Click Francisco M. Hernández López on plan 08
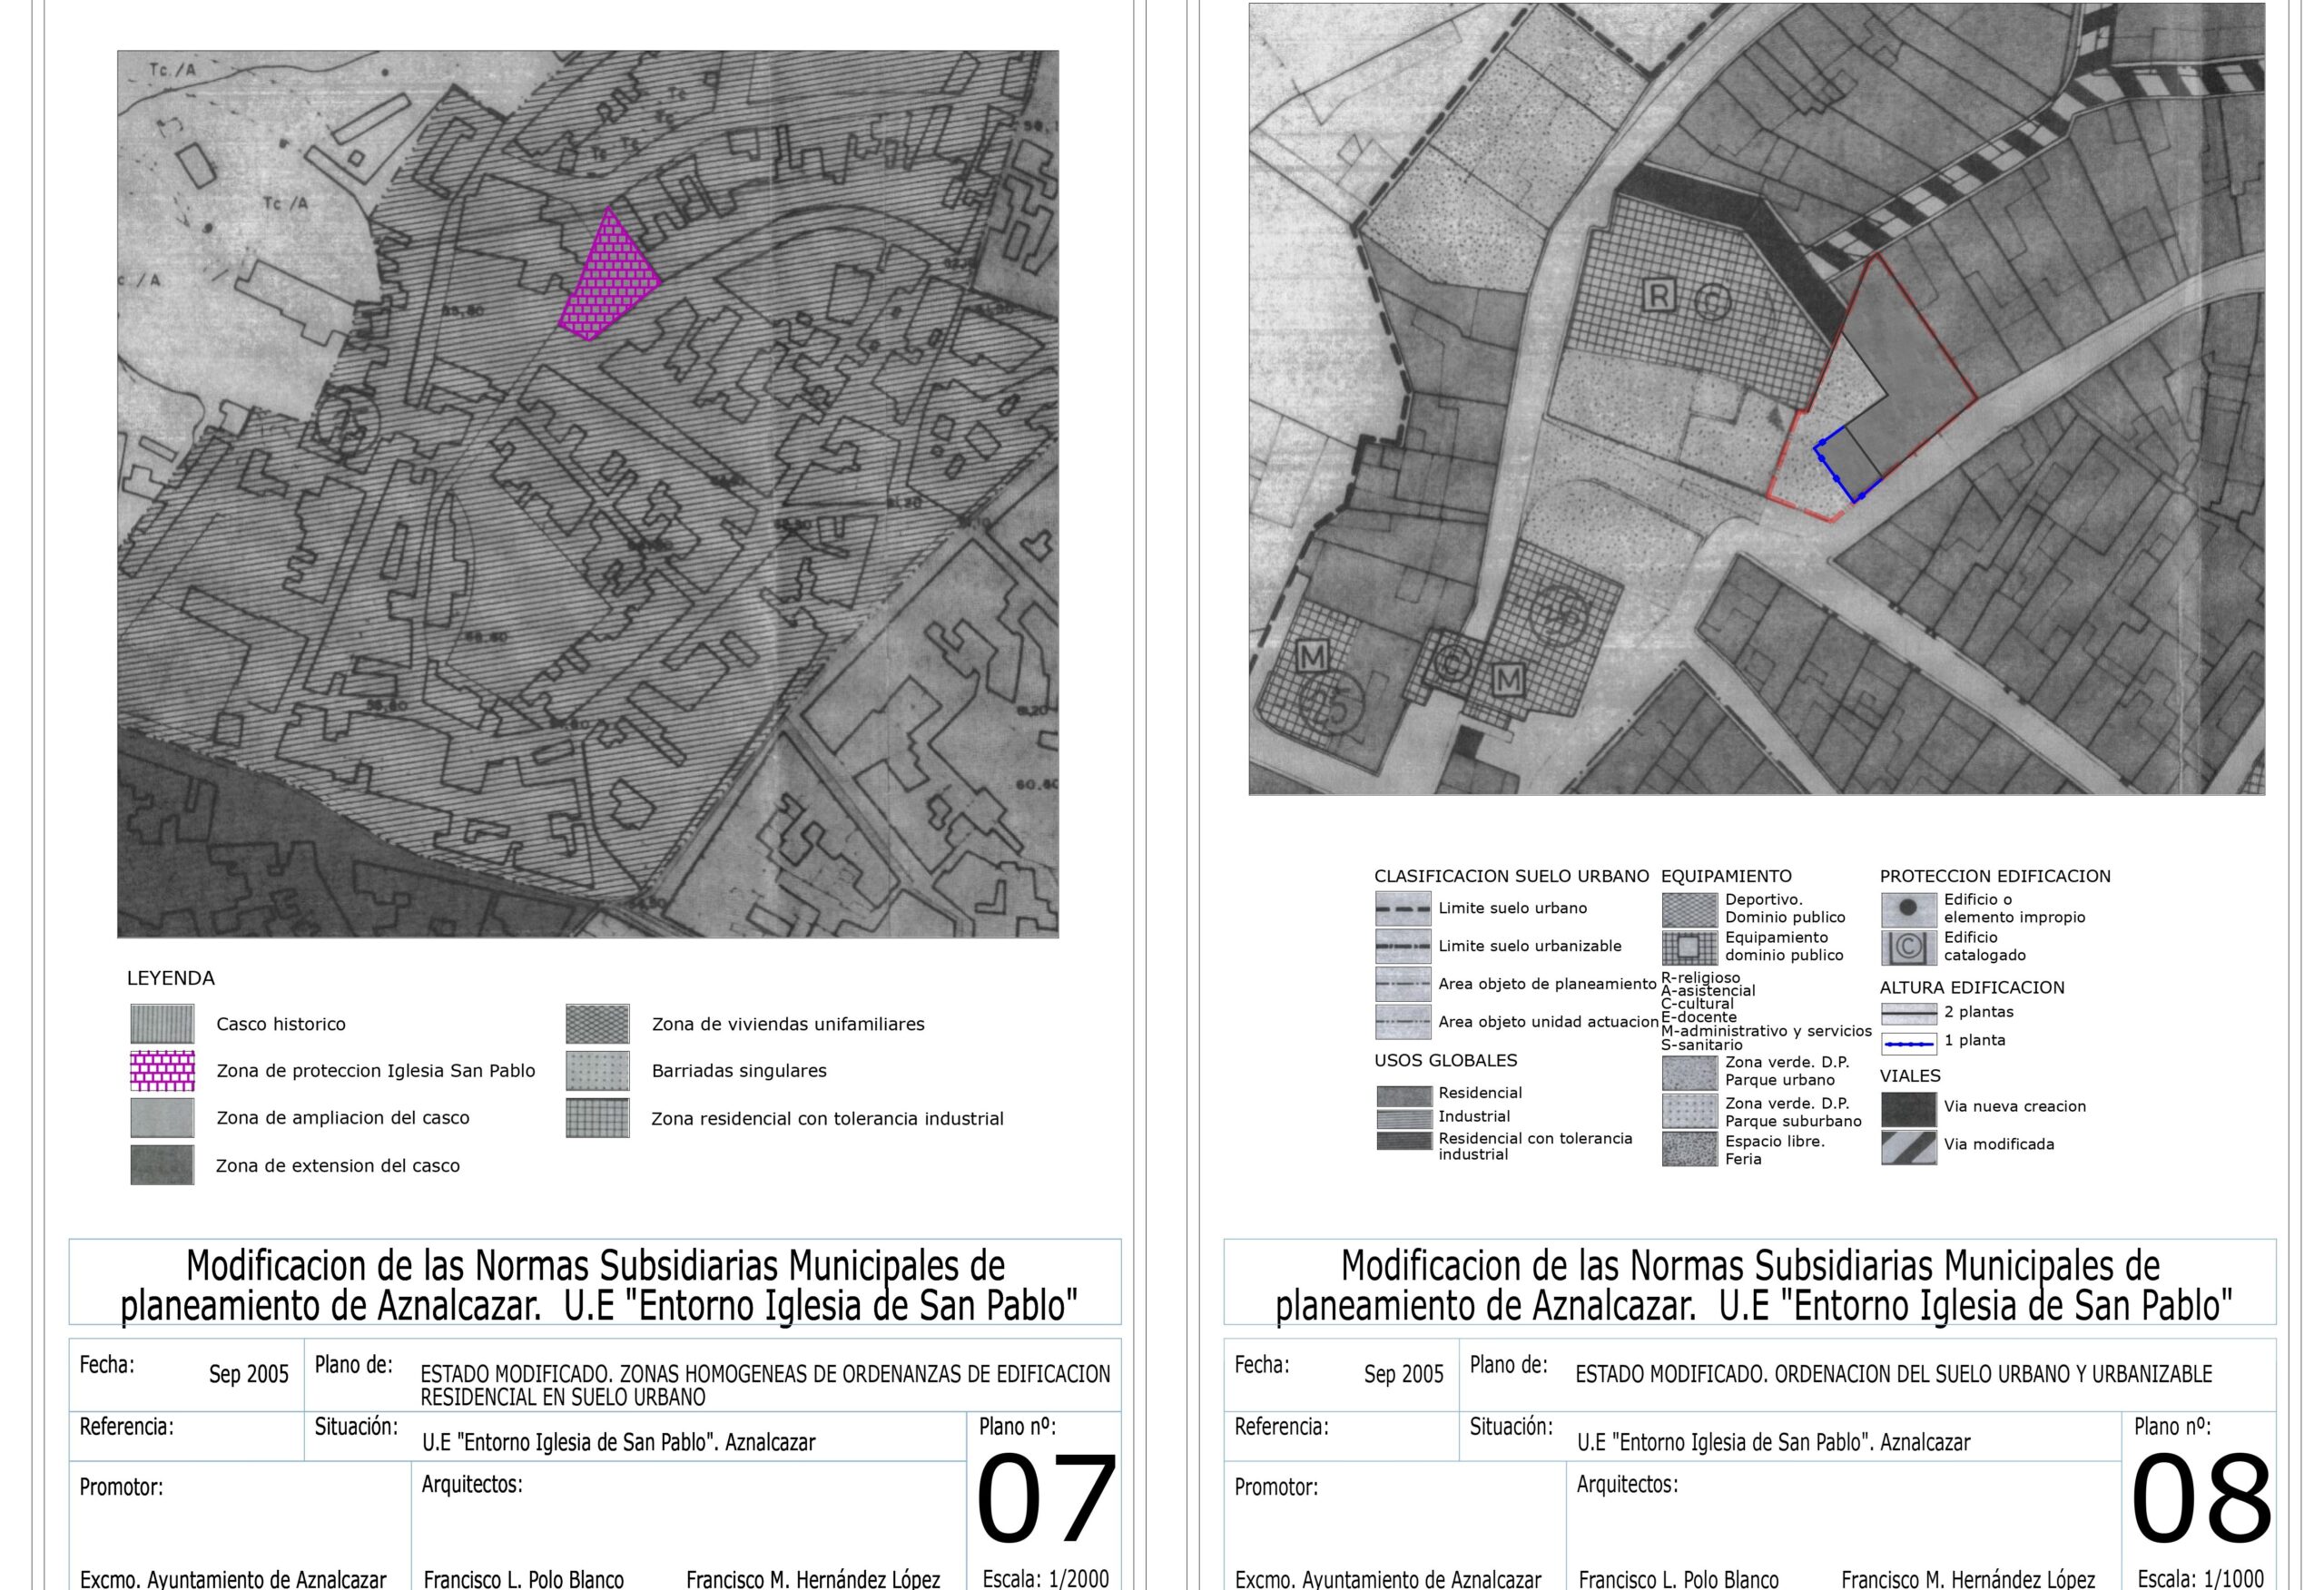 tap(1968, 1580)
